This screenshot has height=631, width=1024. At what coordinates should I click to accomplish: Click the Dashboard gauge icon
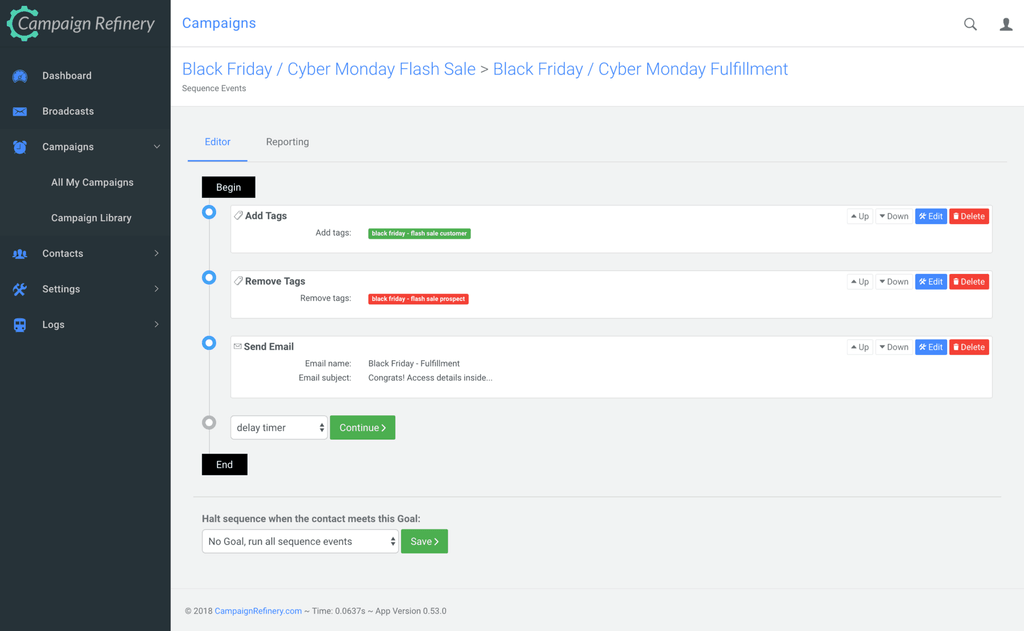coord(20,76)
